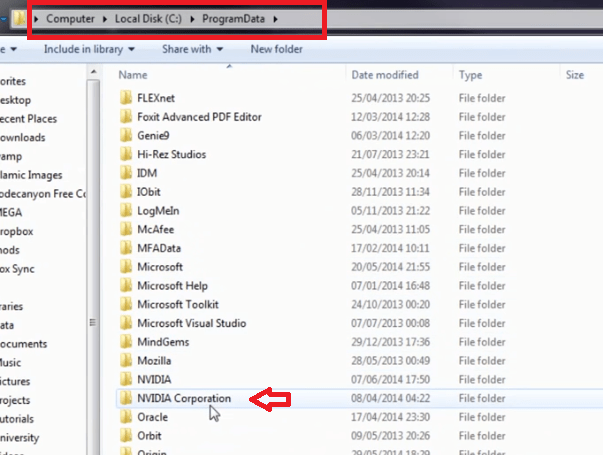Click the Microsoft Help folder icon

pos(125,285)
